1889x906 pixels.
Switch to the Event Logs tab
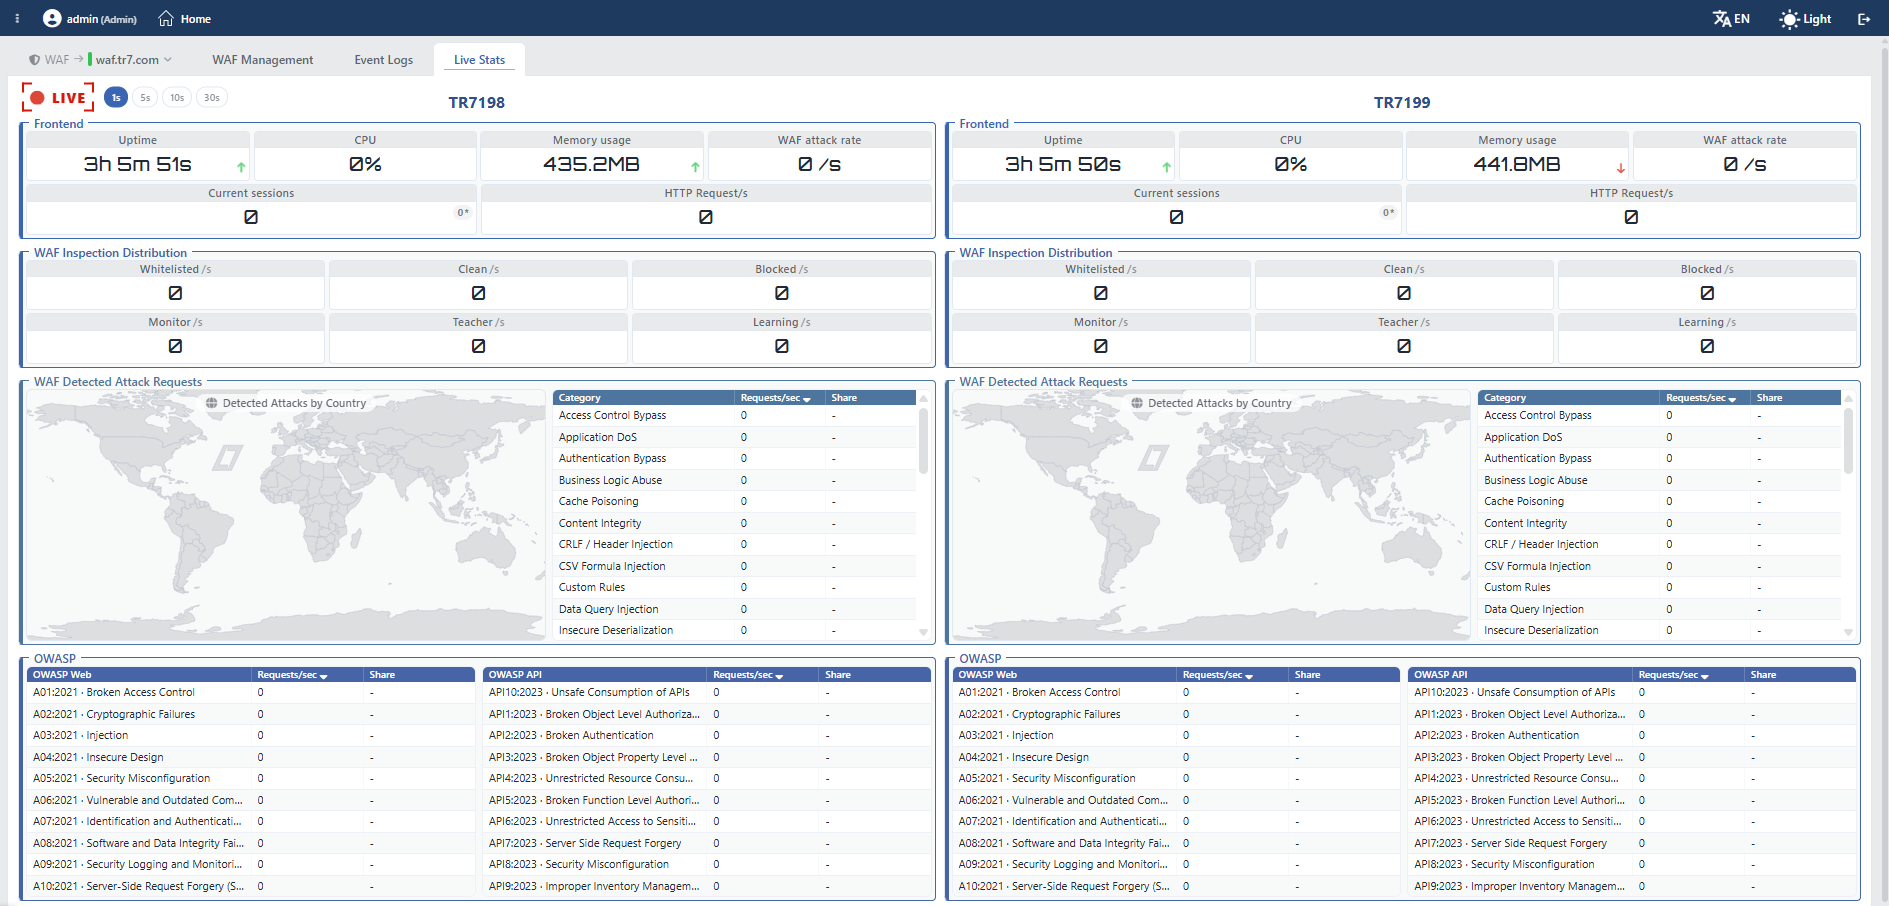384,60
